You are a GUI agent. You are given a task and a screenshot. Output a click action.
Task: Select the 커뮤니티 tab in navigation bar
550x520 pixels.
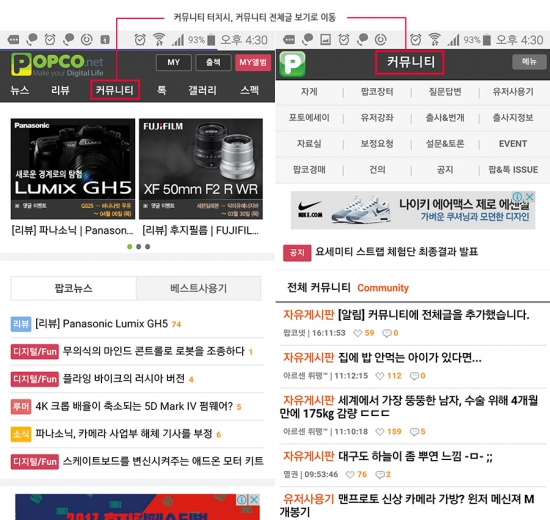(x=115, y=90)
